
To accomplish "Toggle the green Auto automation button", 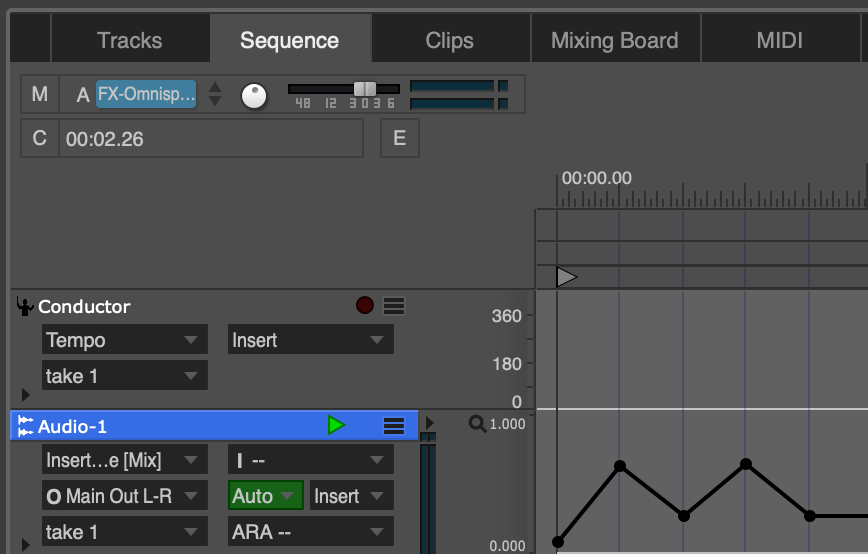I will 266,495.
